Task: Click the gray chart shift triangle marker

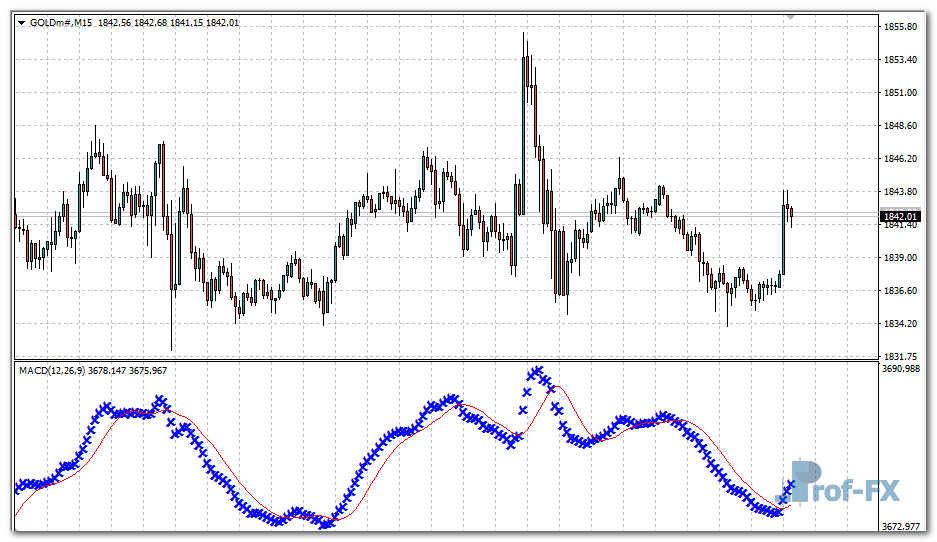Action: click(791, 17)
